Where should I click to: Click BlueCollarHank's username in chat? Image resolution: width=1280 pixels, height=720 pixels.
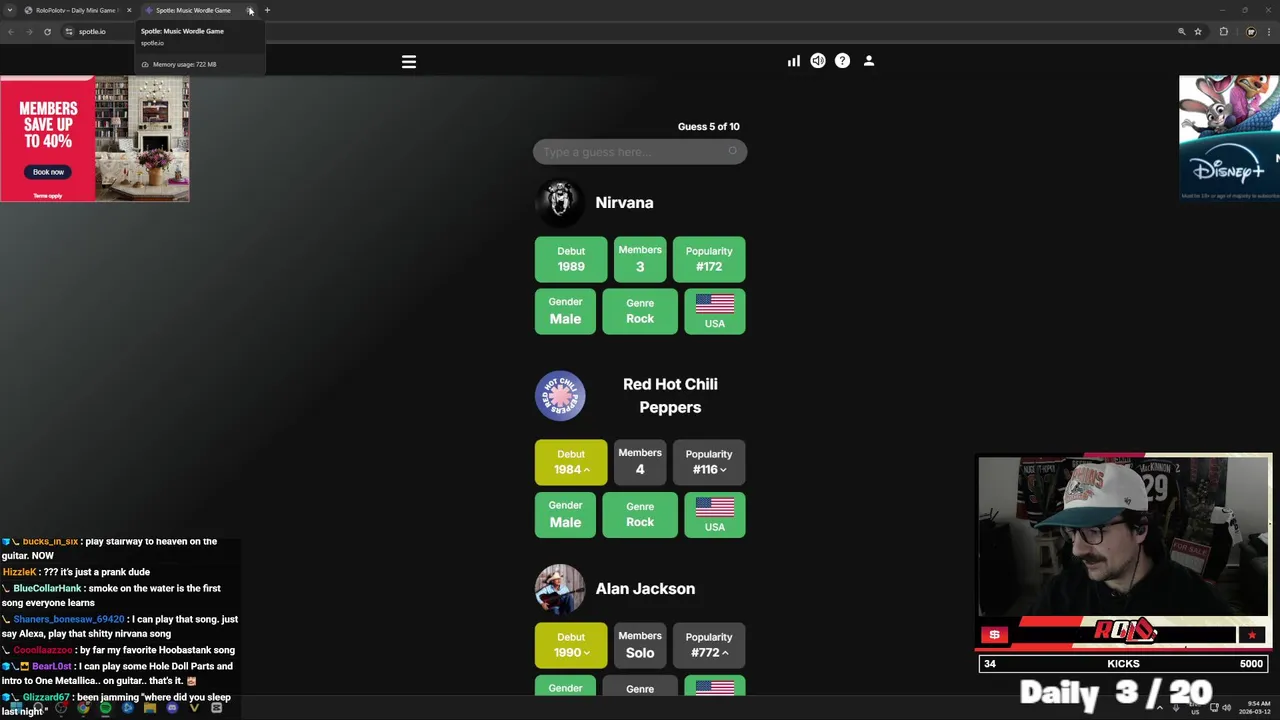pos(47,588)
